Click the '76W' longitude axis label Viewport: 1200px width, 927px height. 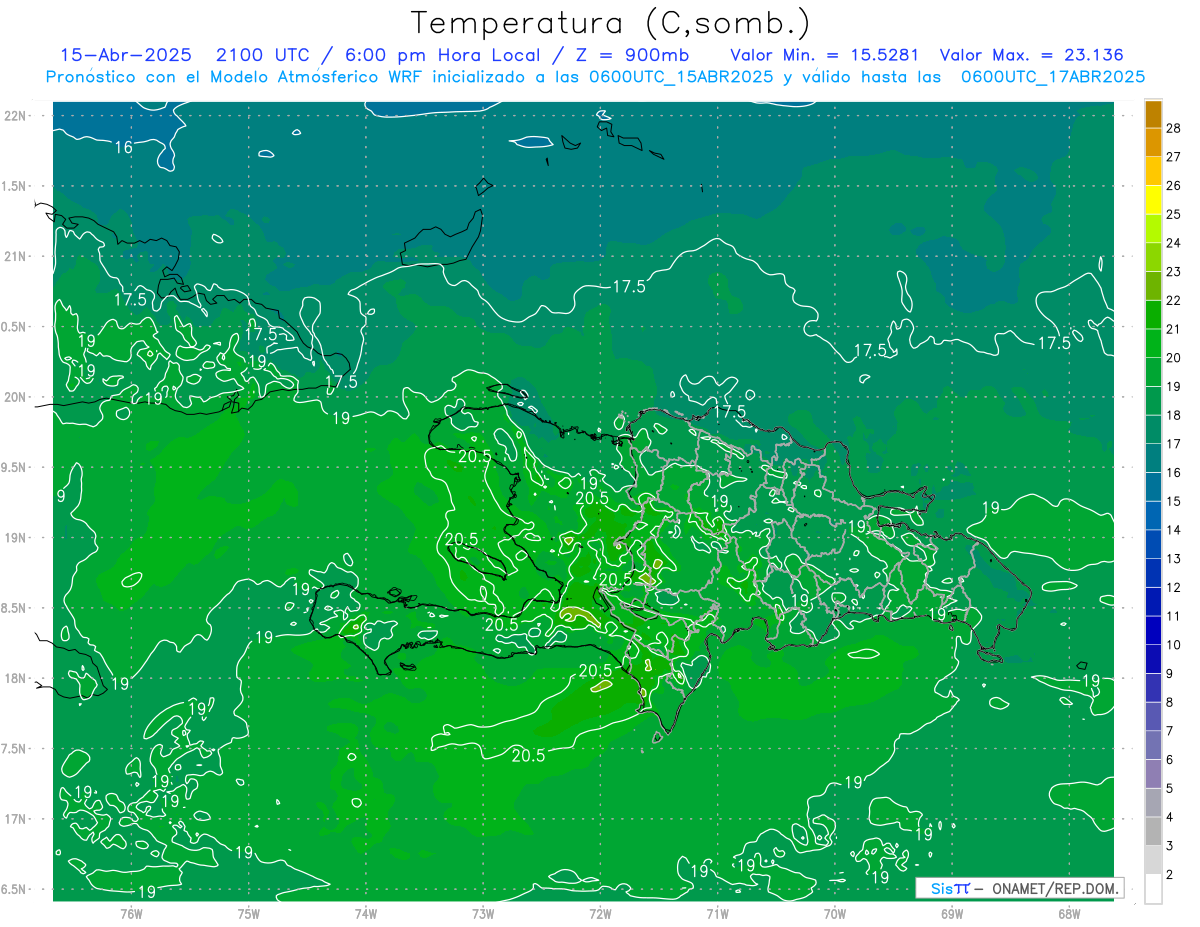131,913
